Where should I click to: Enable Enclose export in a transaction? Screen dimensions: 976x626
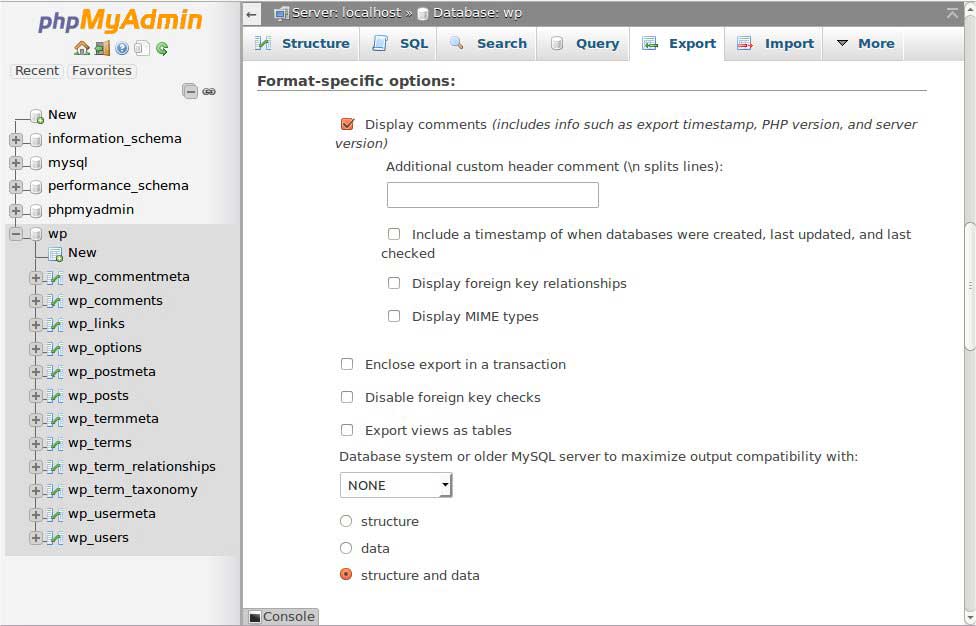coord(347,364)
